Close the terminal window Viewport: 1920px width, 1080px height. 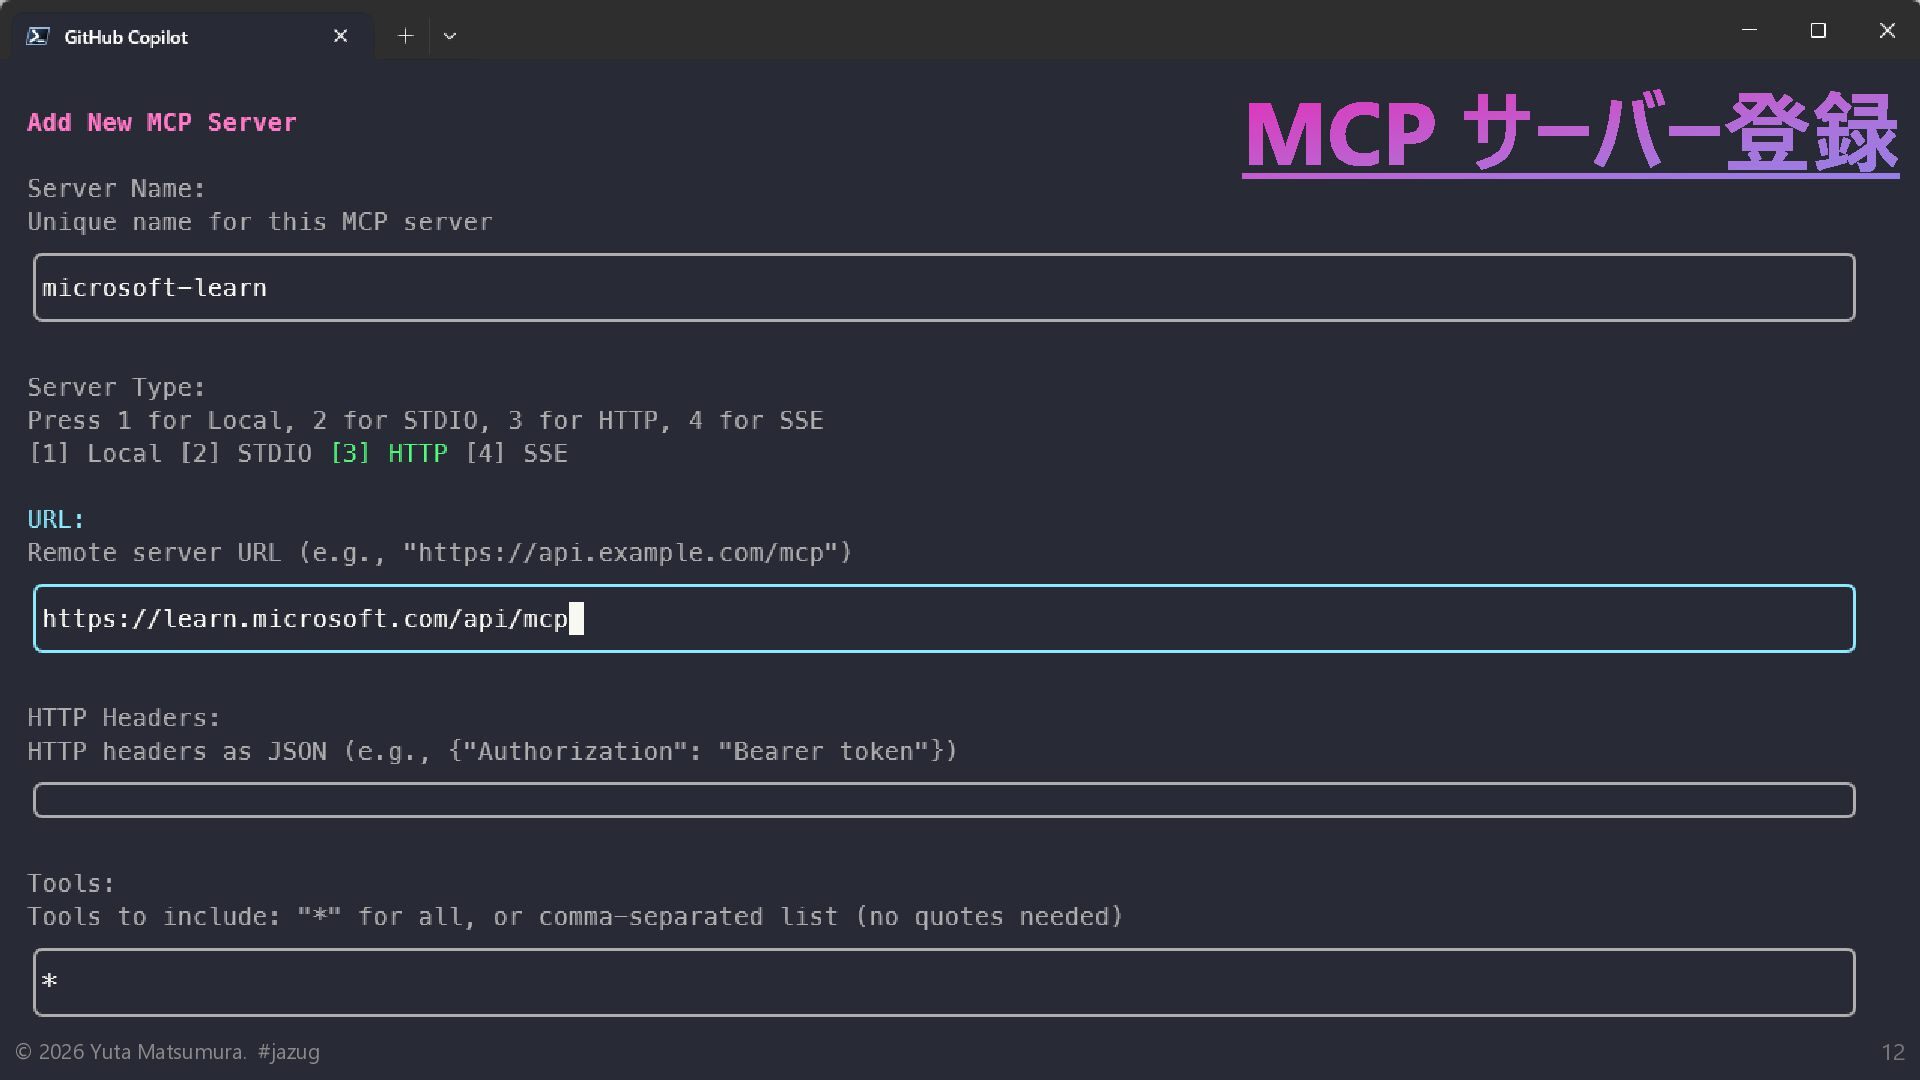pos(1887,31)
